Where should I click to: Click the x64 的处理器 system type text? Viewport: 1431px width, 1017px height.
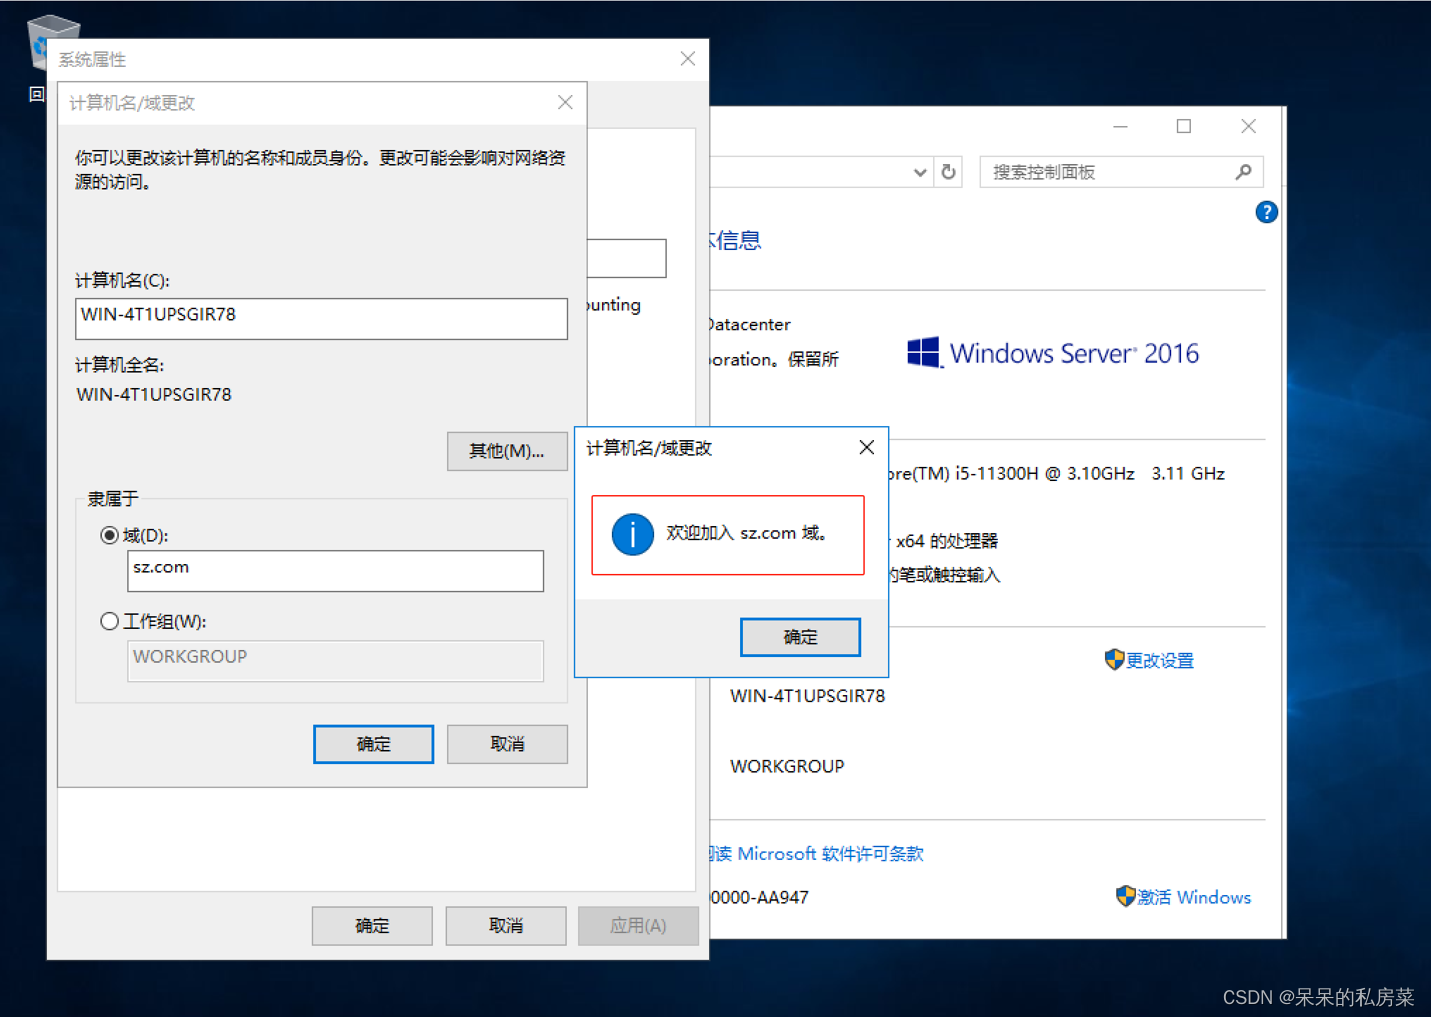pos(947,541)
